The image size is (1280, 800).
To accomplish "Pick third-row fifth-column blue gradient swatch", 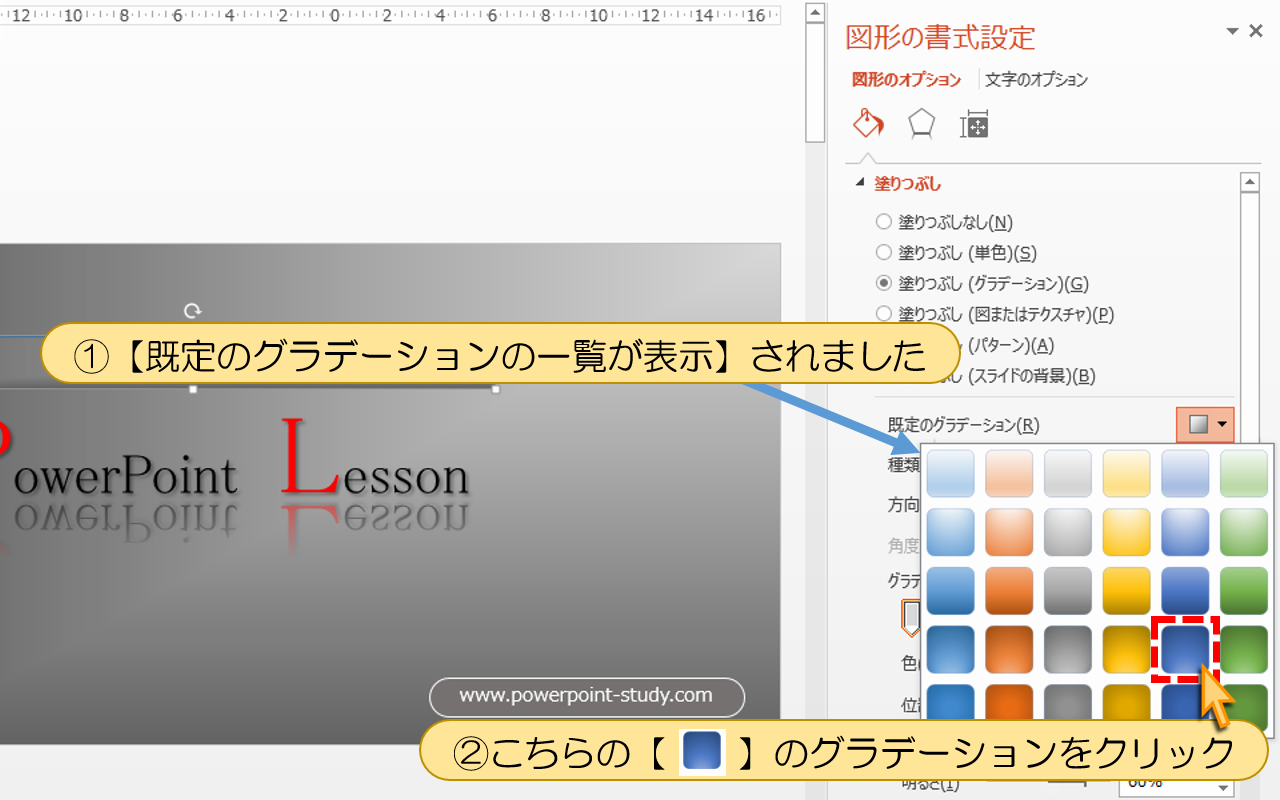I will pos(1185,591).
